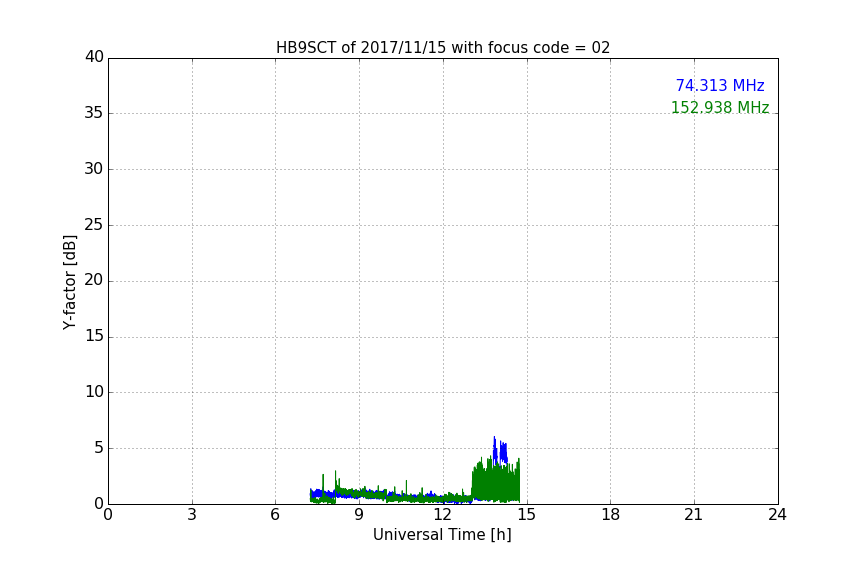Click the y-axis tick value 40
The width and height of the screenshot is (864, 576).
click(94, 57)
